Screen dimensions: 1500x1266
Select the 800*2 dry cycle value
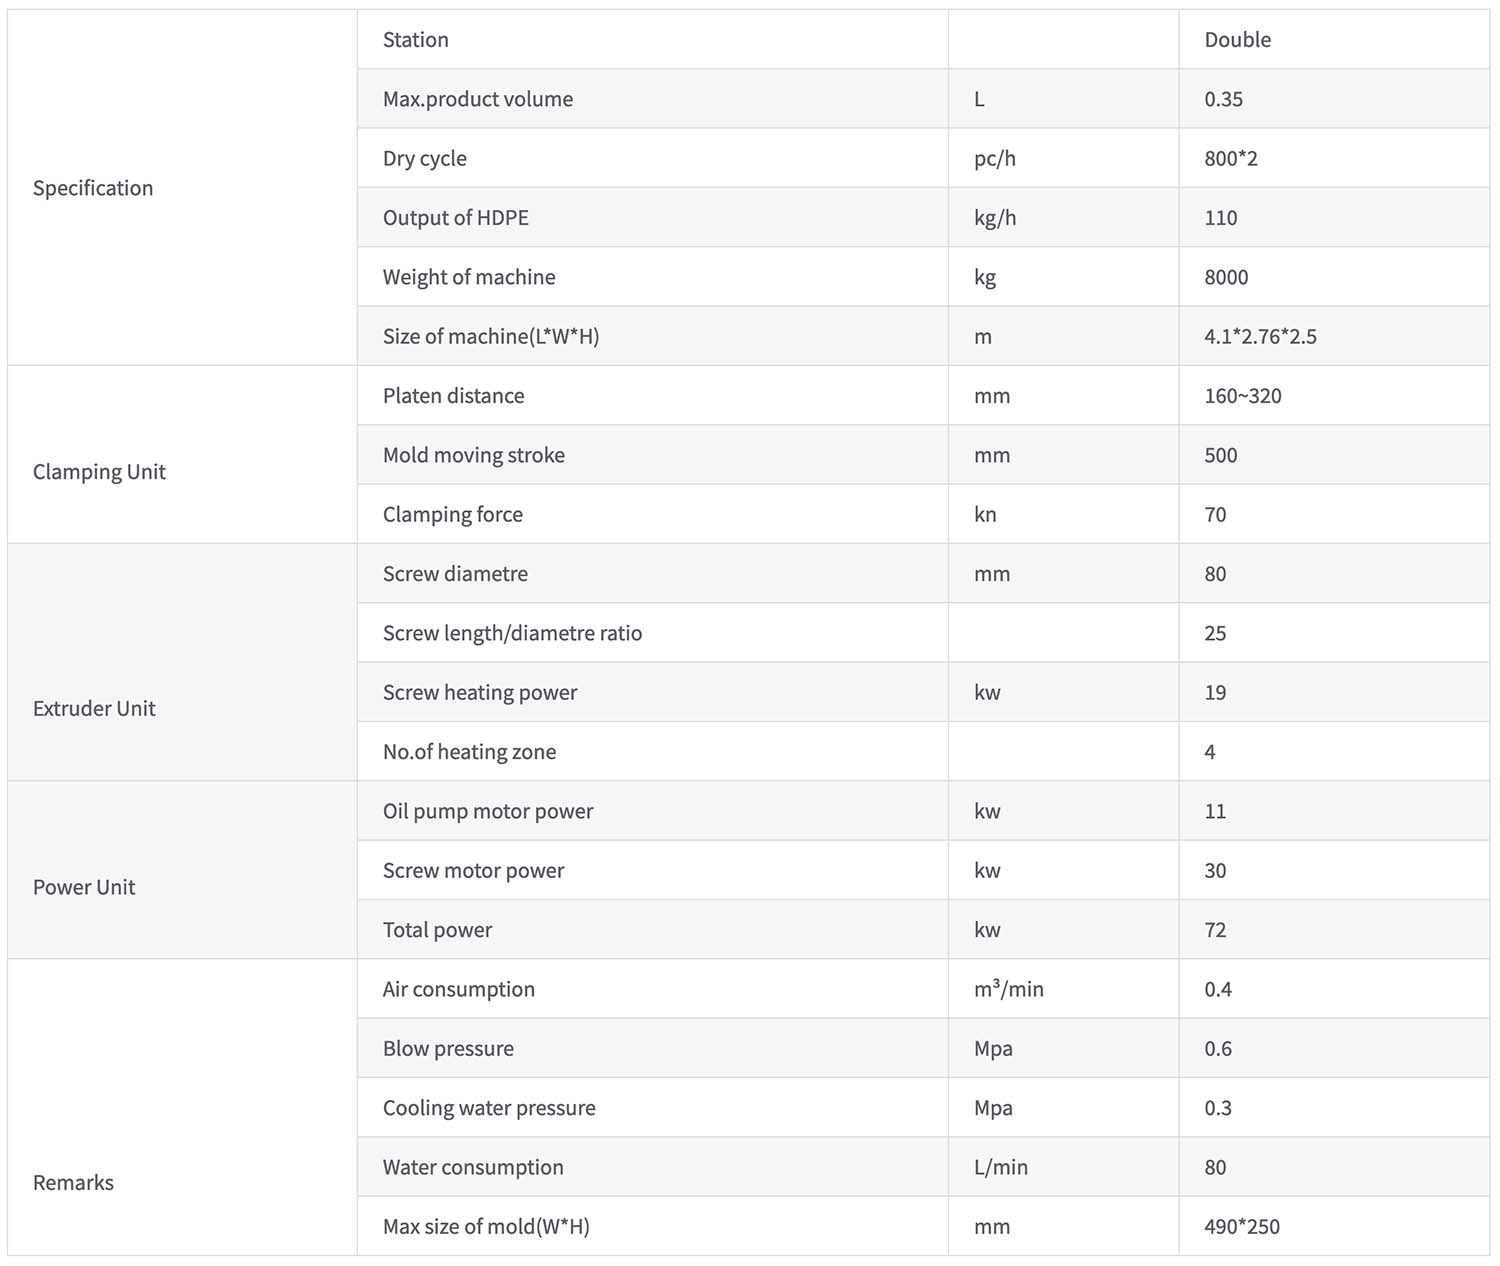[x=1231, y=158]
